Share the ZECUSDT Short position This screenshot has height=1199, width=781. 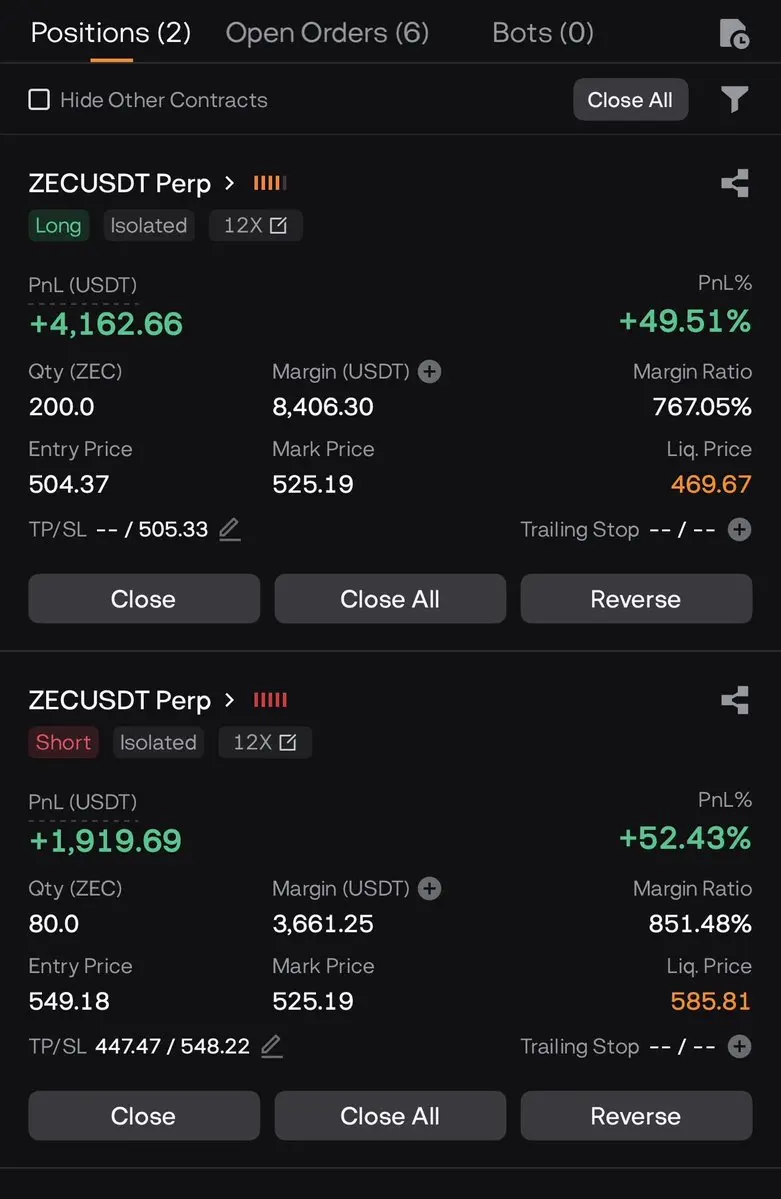[x=735, y=700]
